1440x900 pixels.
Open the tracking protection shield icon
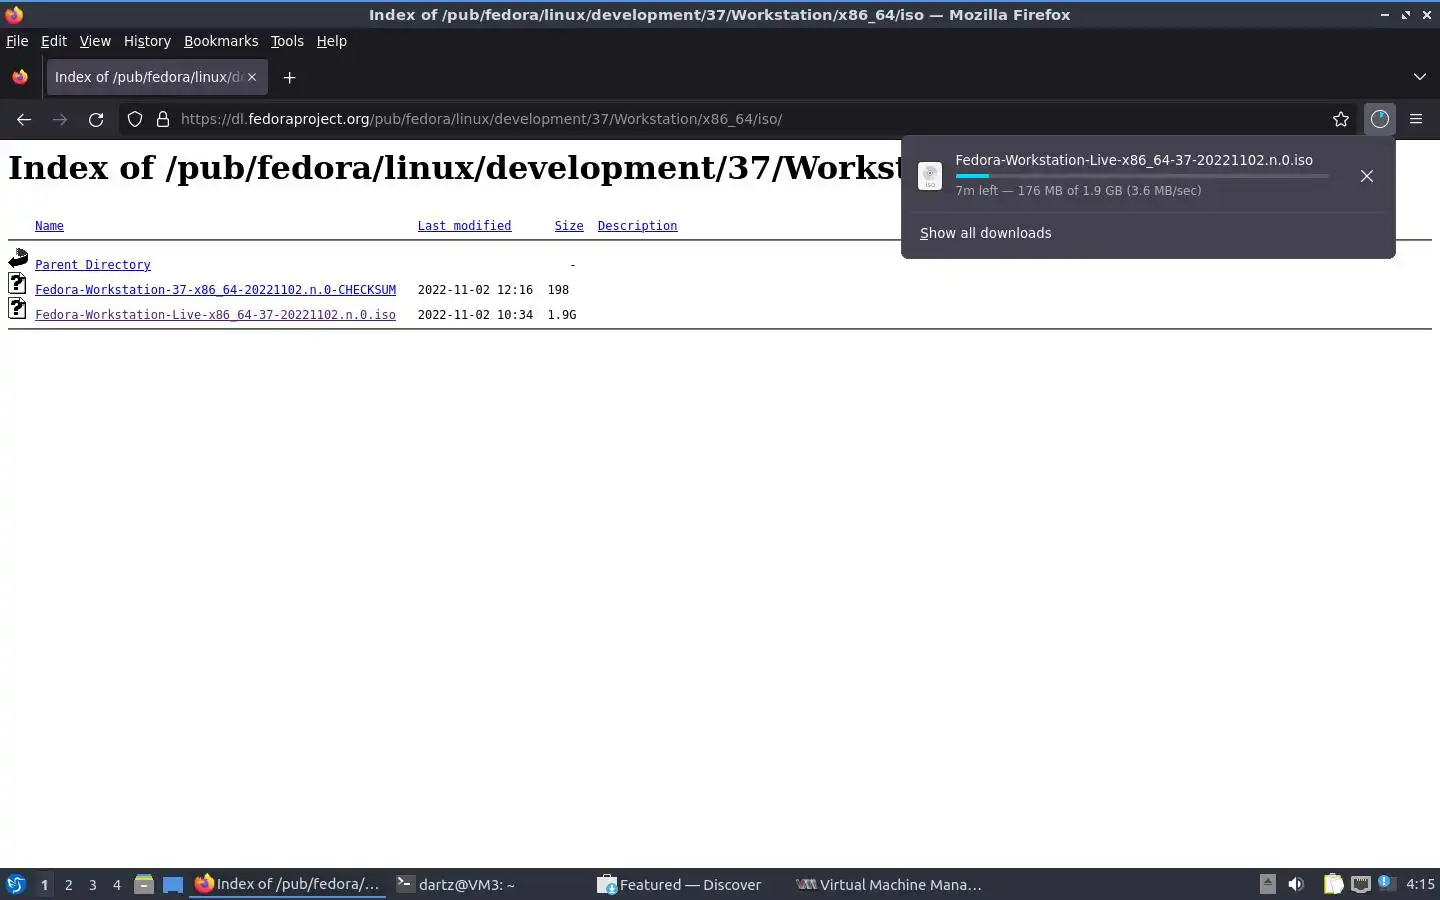[x=135, y=119]
